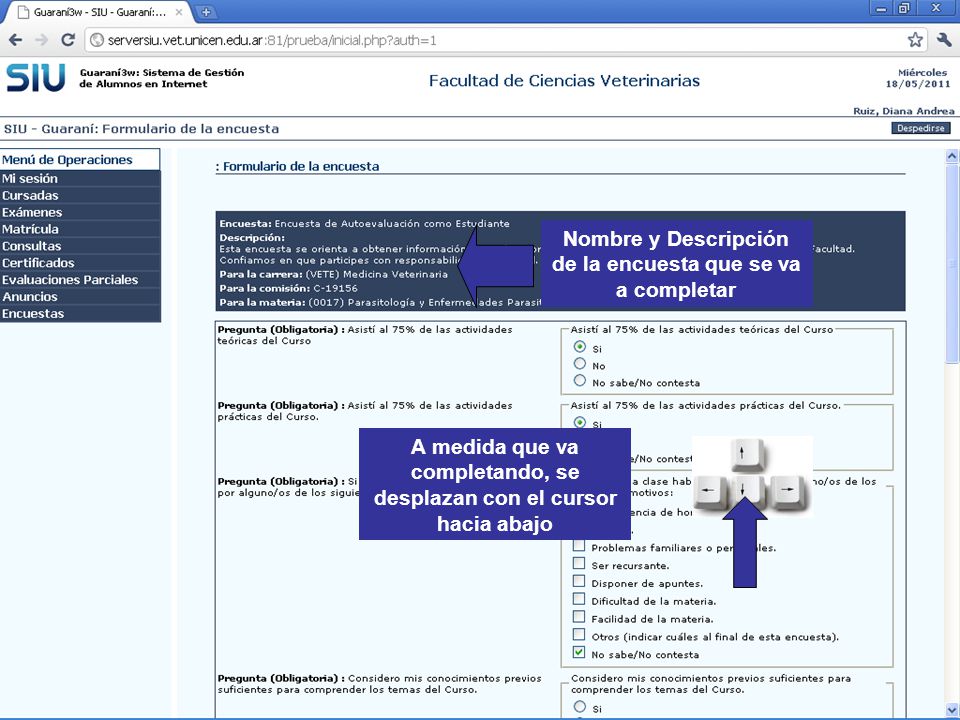Select No for theoretical activities attendance

click(x=579, y=364)
